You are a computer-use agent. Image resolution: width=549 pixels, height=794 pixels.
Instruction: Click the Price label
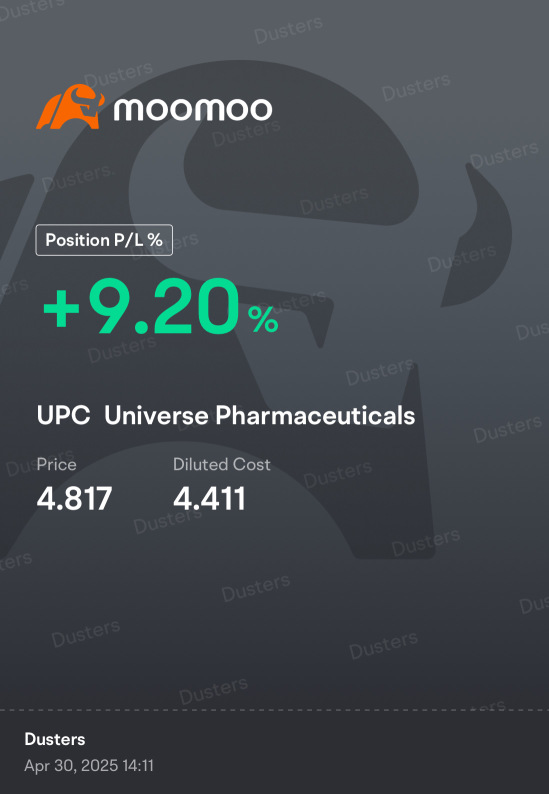coord(56,464)
